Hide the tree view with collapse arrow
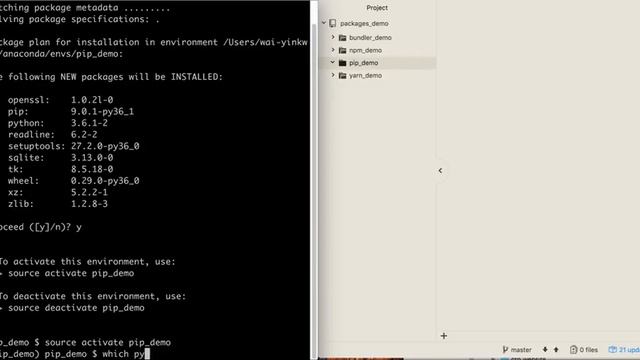 point(440,170)
